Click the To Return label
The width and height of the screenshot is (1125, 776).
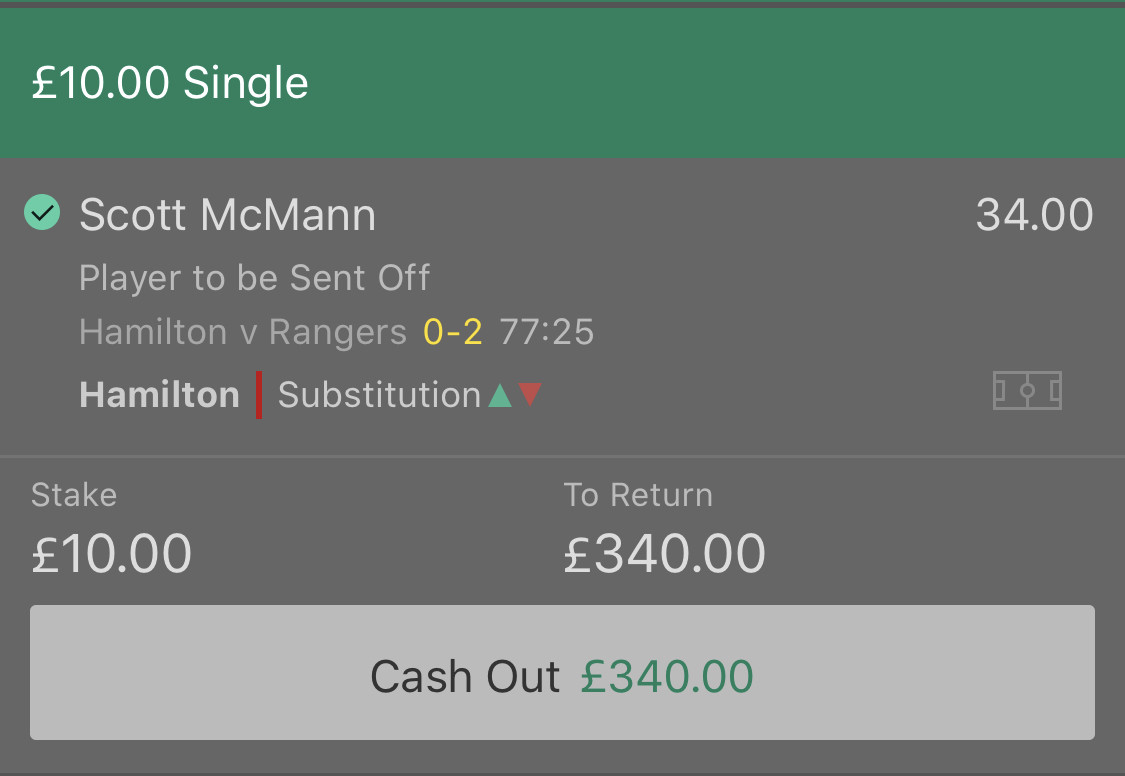(638, 495)
